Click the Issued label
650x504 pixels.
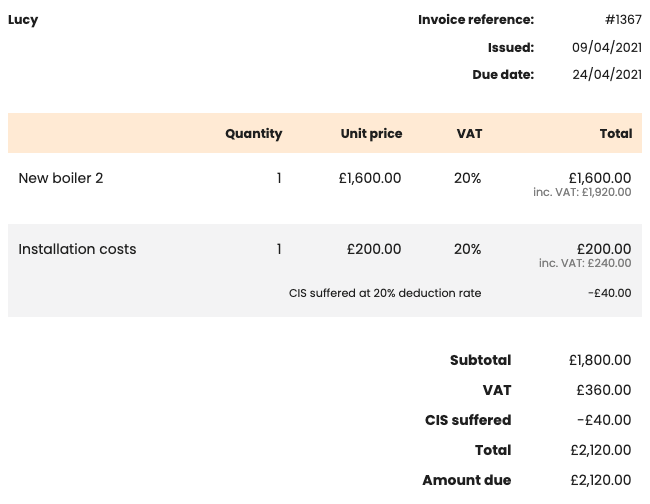(510, 47)
